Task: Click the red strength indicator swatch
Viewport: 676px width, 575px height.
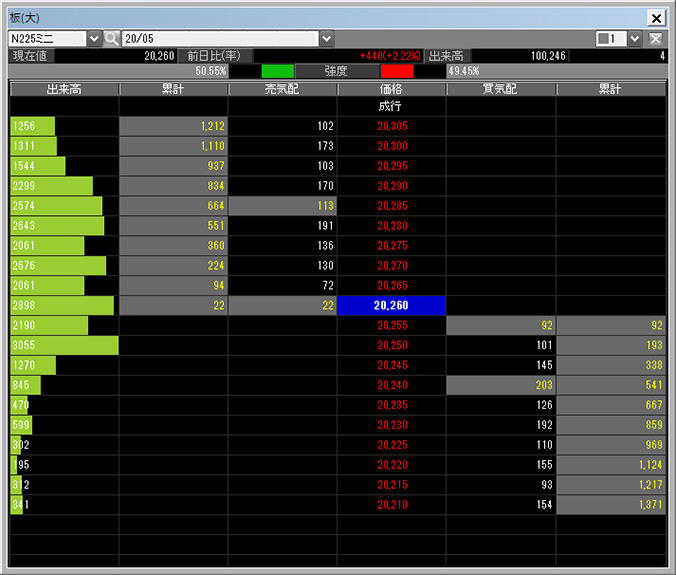Action: 397,71
